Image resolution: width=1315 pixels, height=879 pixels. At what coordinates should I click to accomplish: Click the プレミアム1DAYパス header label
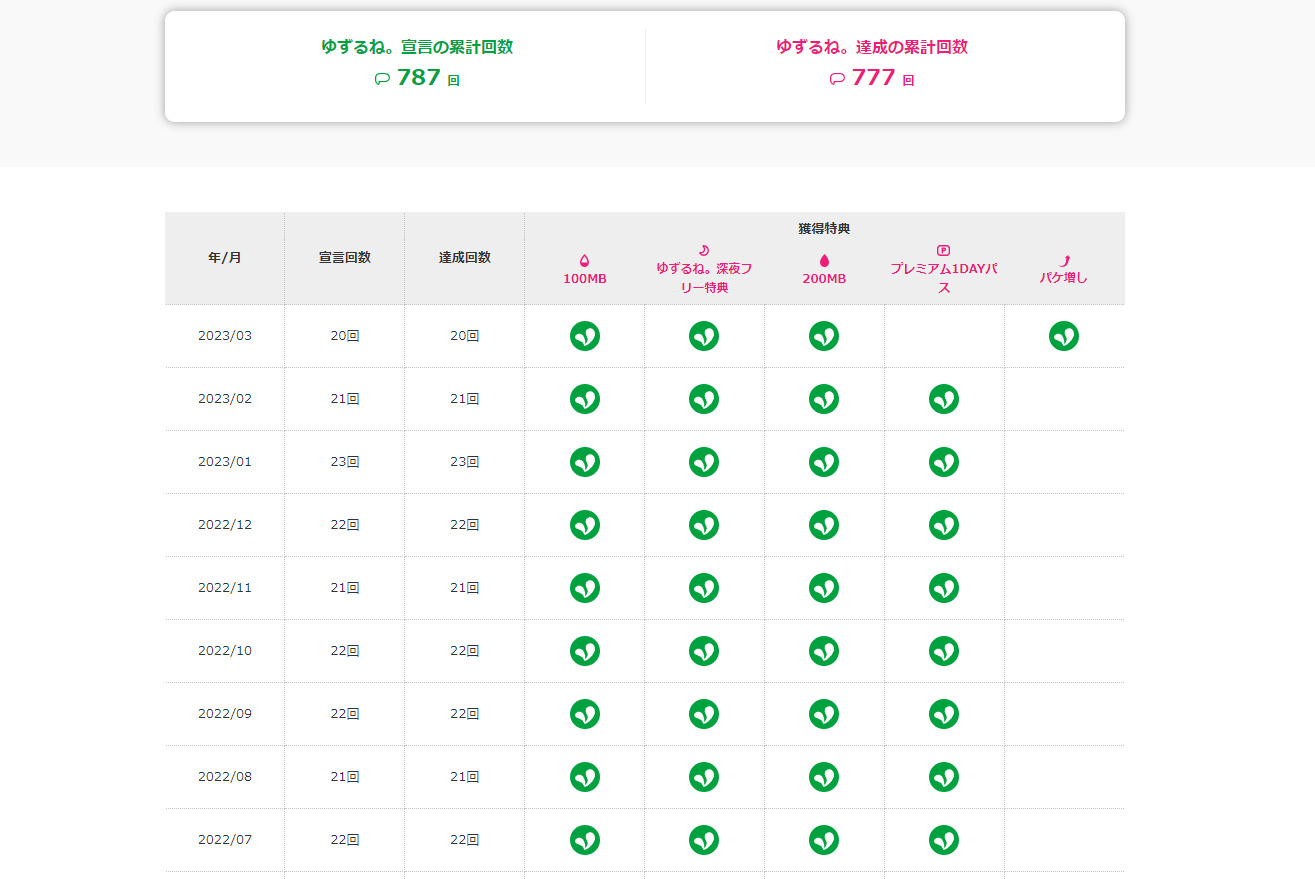tap(944, 278)
